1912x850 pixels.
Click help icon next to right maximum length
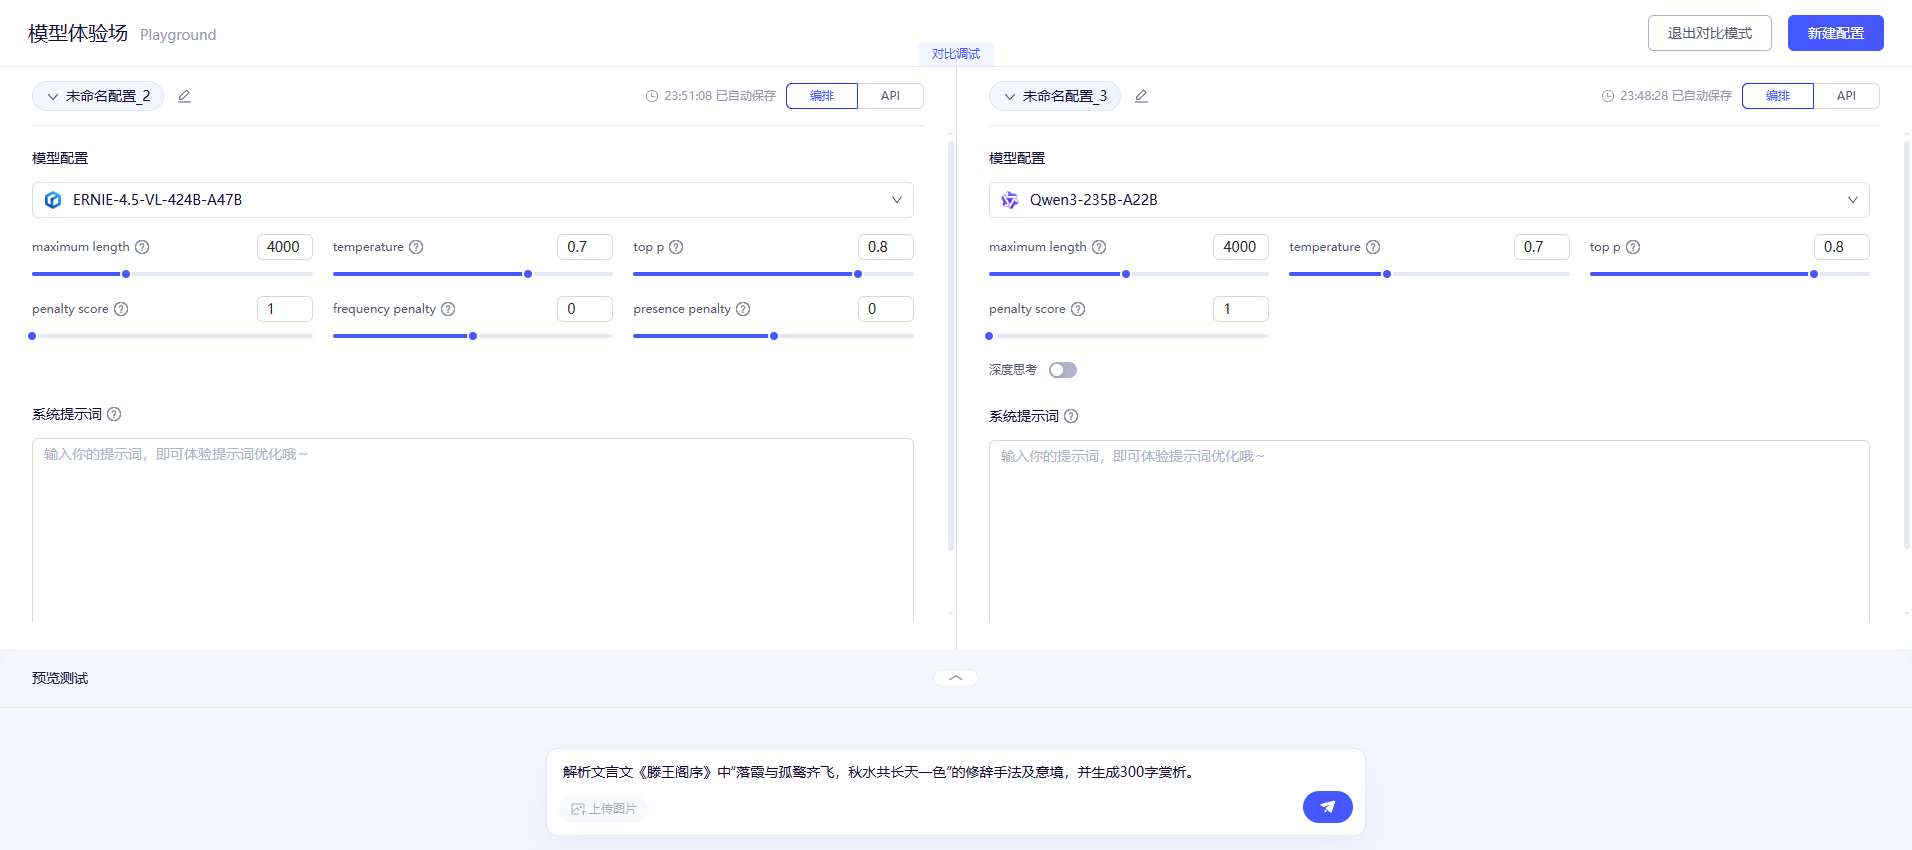(1099, 247)
